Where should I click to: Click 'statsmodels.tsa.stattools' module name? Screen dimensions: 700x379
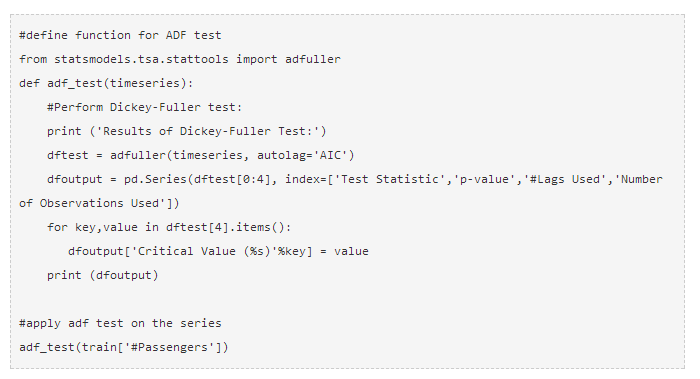coord(141,59)
